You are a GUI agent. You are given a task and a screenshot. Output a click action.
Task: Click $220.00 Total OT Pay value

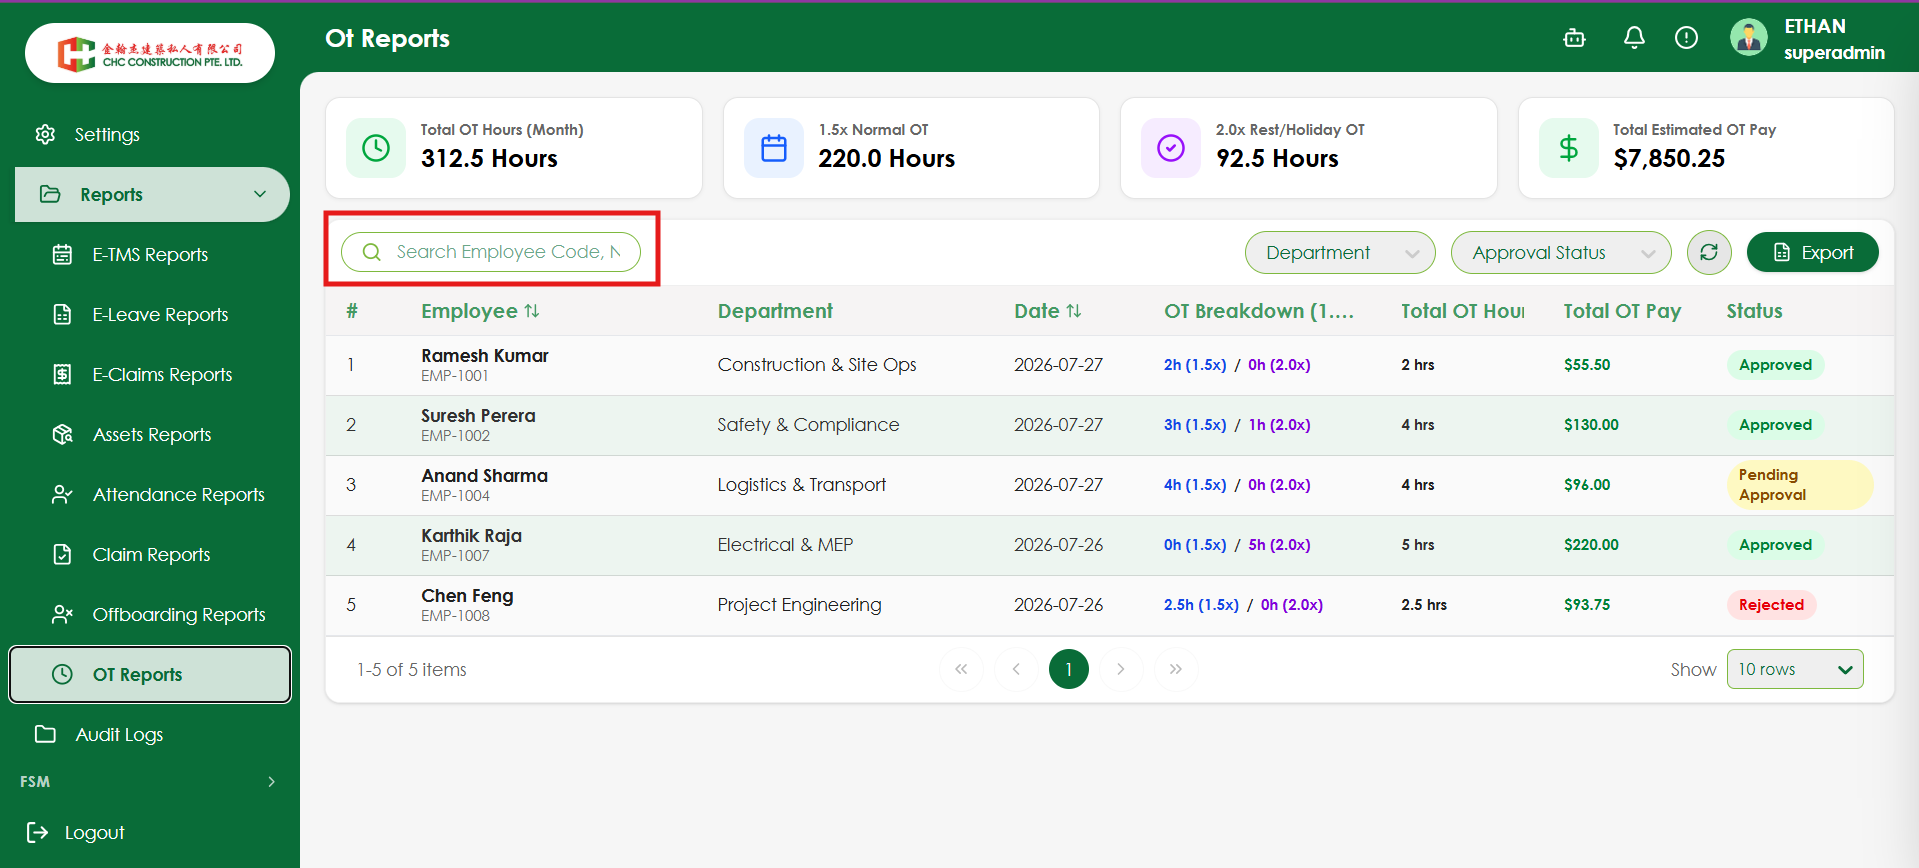point(1591,545)
